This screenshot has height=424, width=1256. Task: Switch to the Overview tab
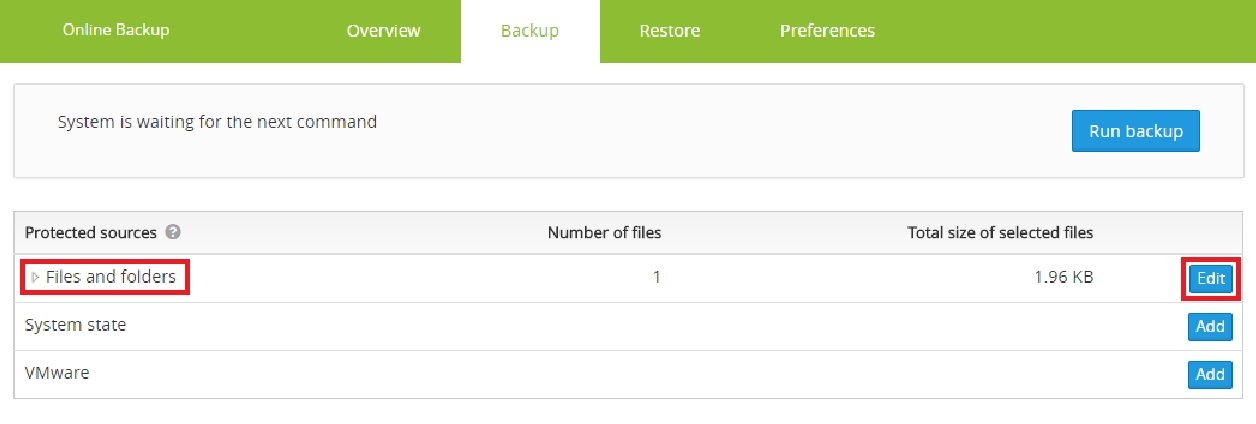(383, 31)
